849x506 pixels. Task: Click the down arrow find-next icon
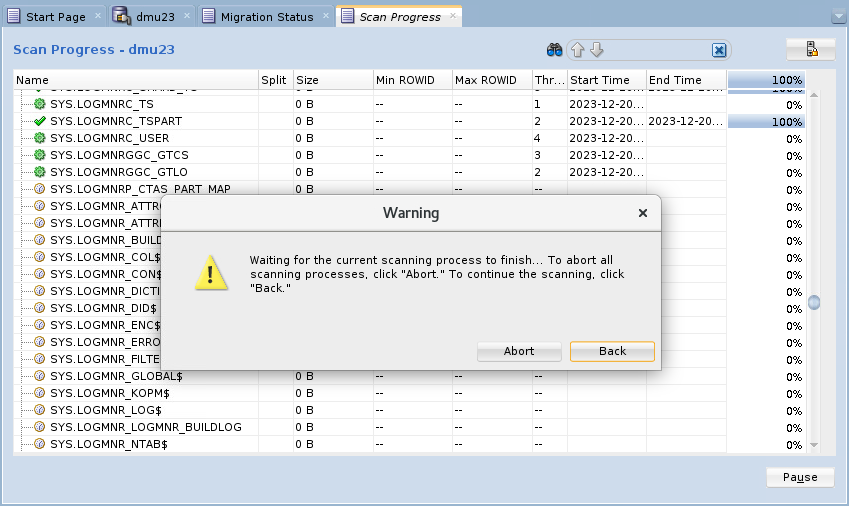pyautogui.click(x=597, y=50)
